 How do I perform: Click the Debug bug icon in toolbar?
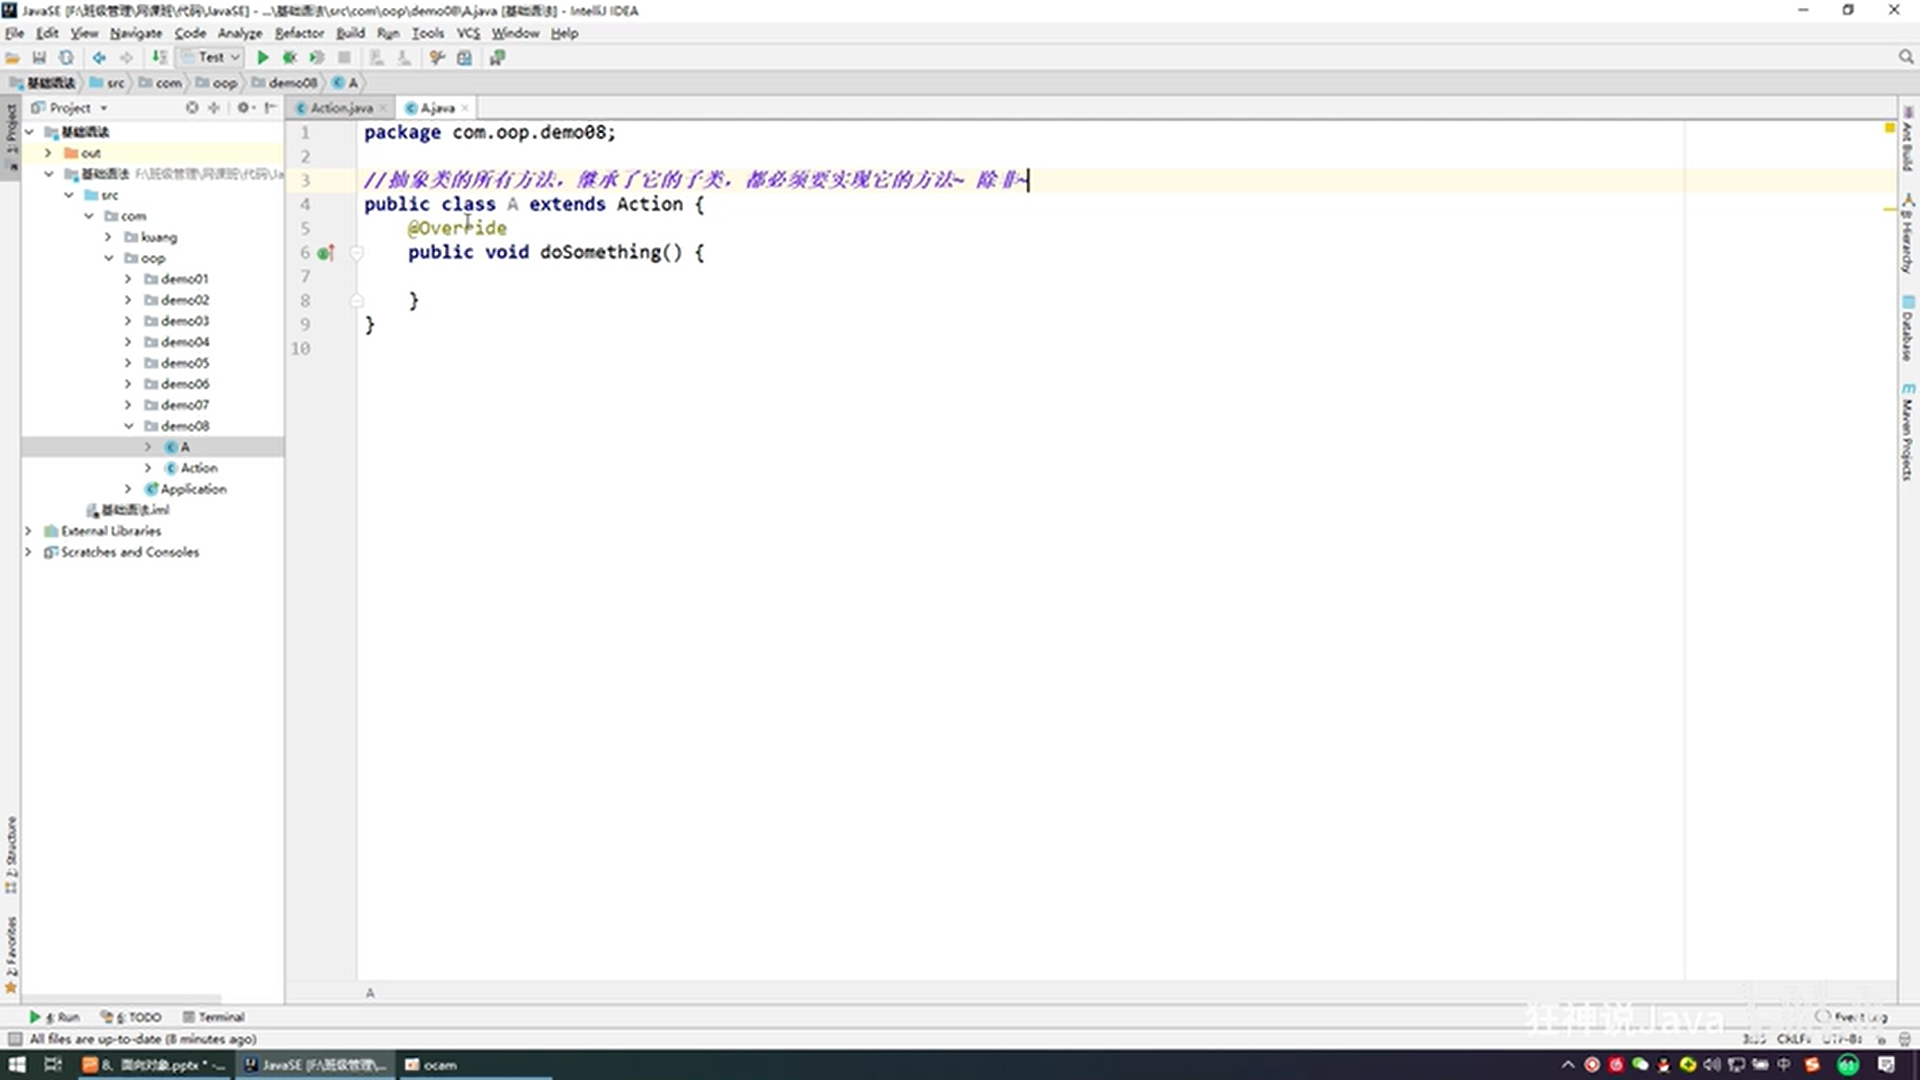pos(289,58)
